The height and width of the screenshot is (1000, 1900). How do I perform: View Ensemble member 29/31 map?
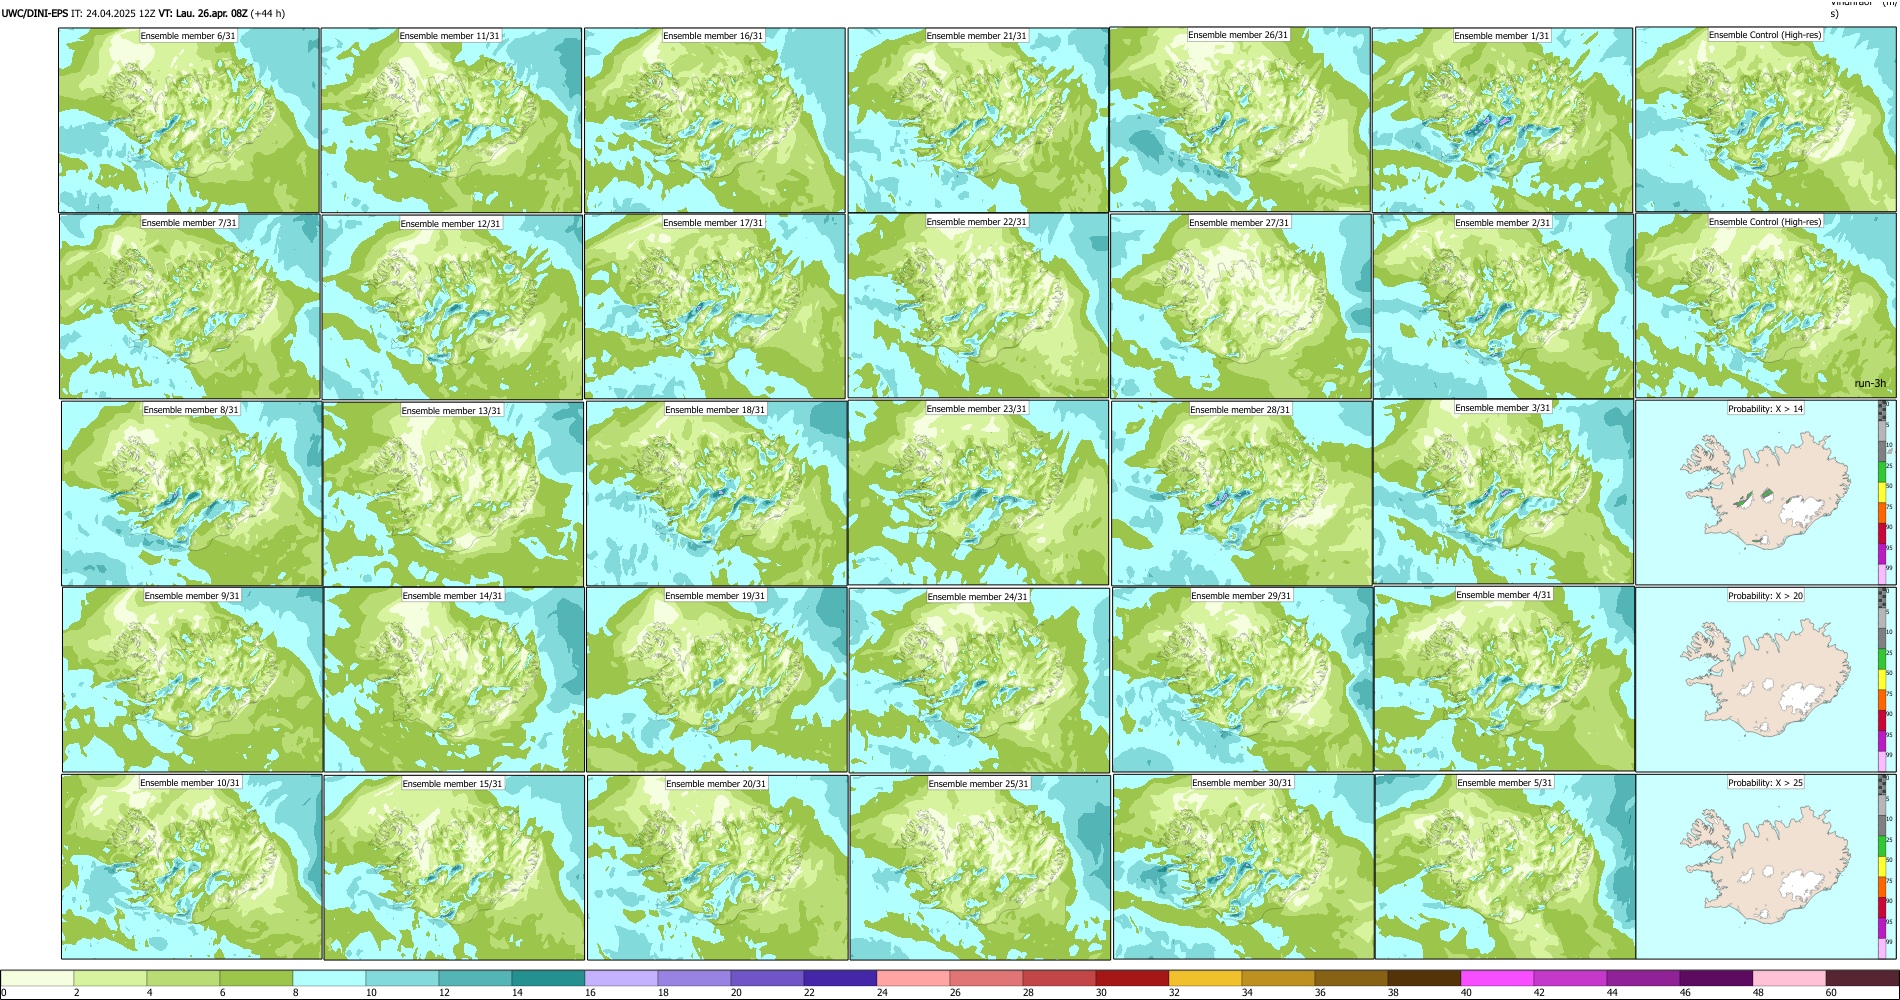1243,680
